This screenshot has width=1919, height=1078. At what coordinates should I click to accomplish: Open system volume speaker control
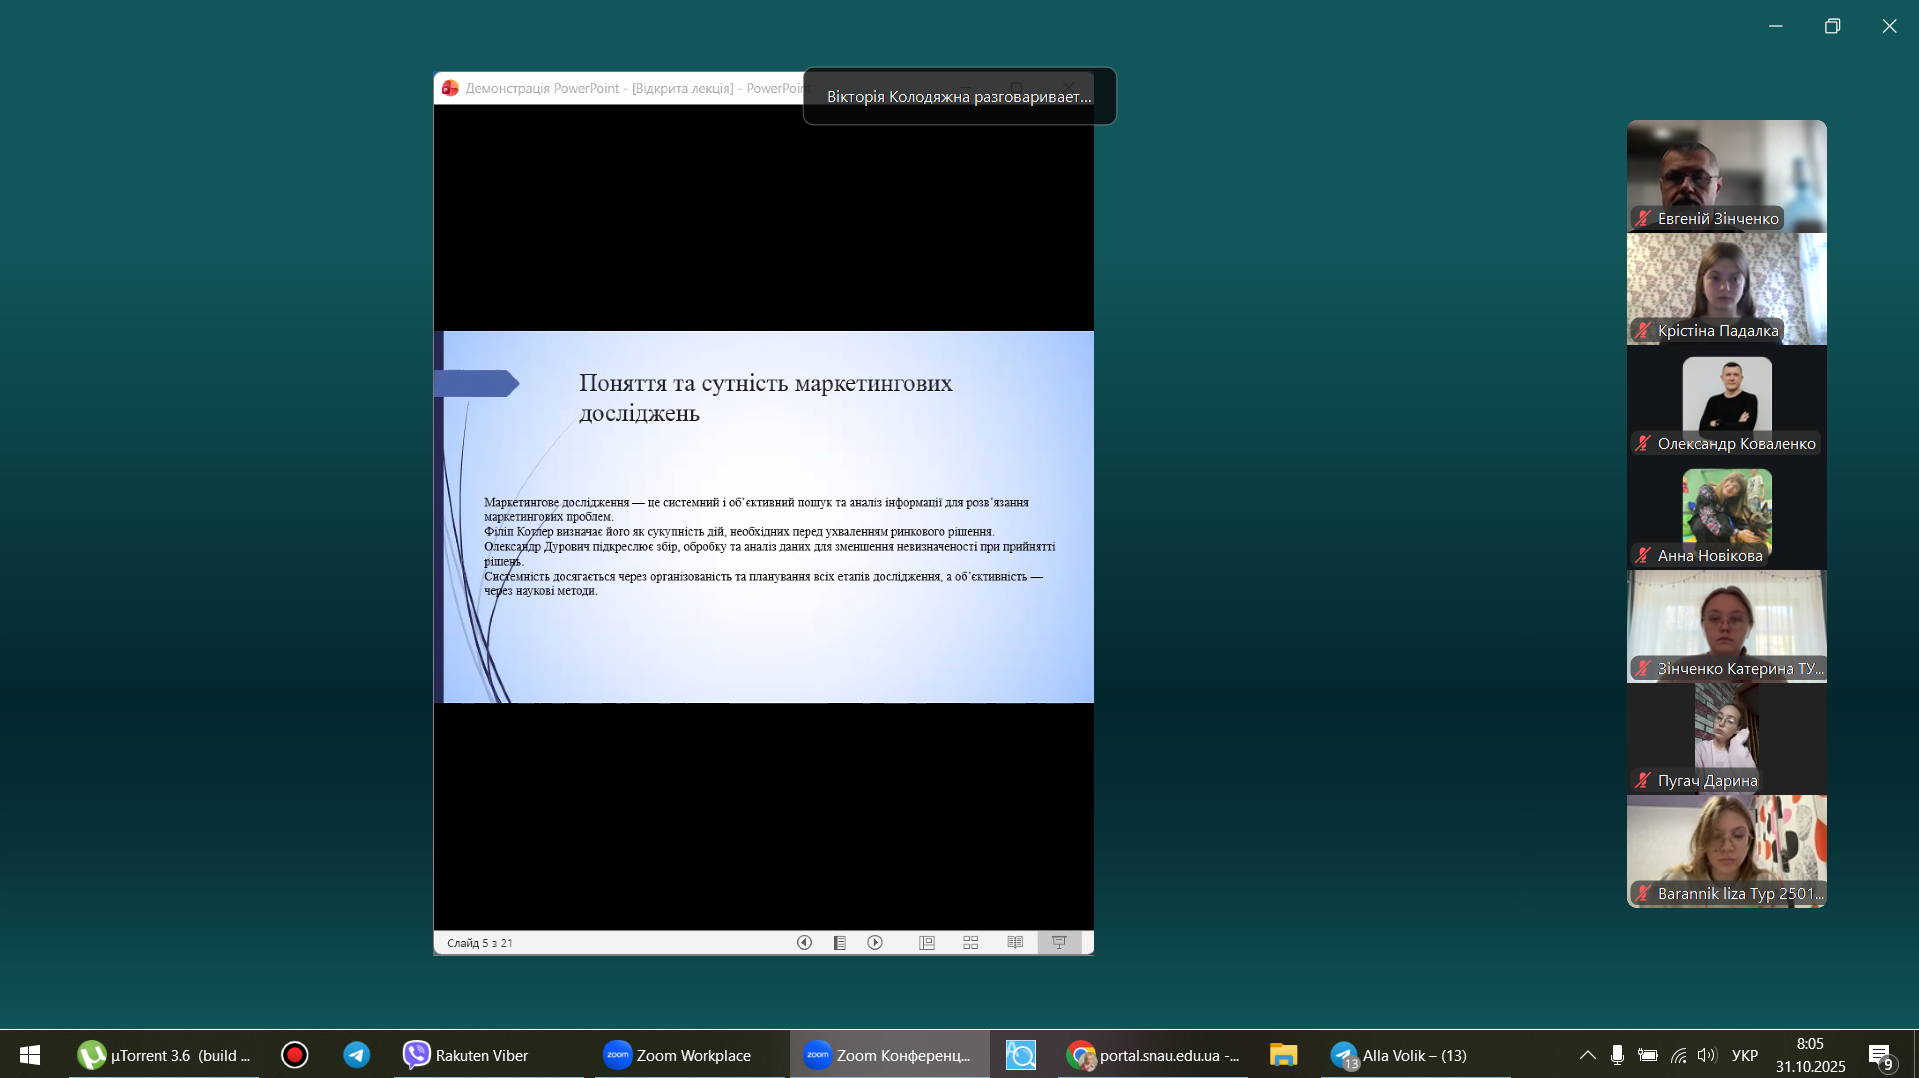(x=1706, y=1055)
